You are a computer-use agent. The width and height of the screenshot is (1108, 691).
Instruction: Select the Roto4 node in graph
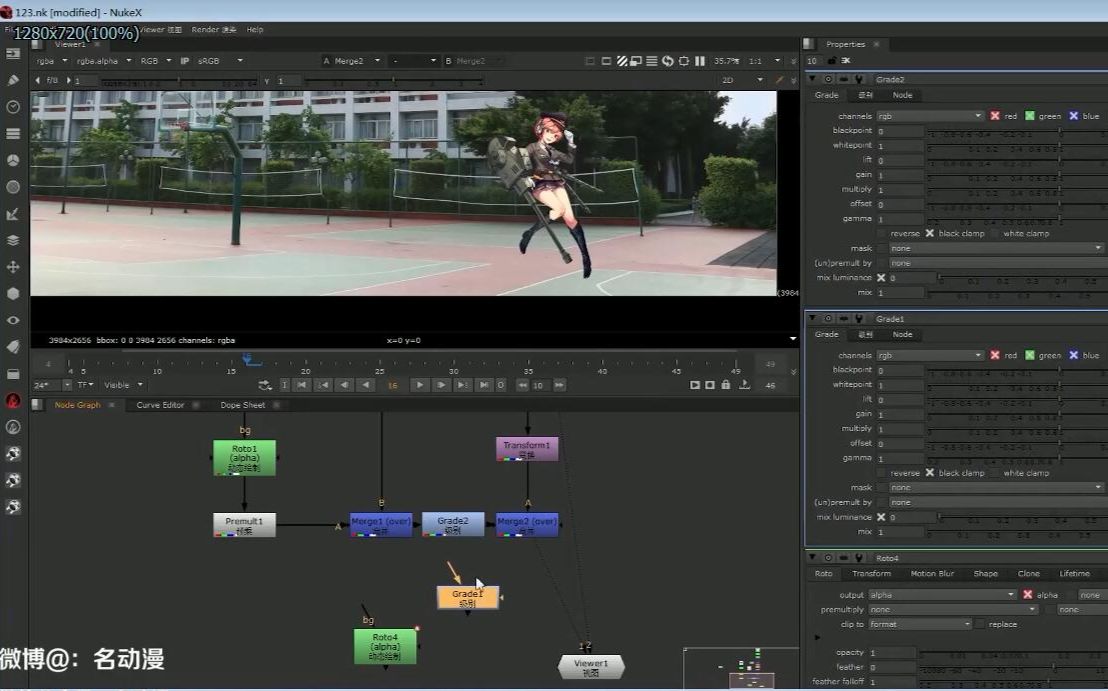tap(384, 646)
